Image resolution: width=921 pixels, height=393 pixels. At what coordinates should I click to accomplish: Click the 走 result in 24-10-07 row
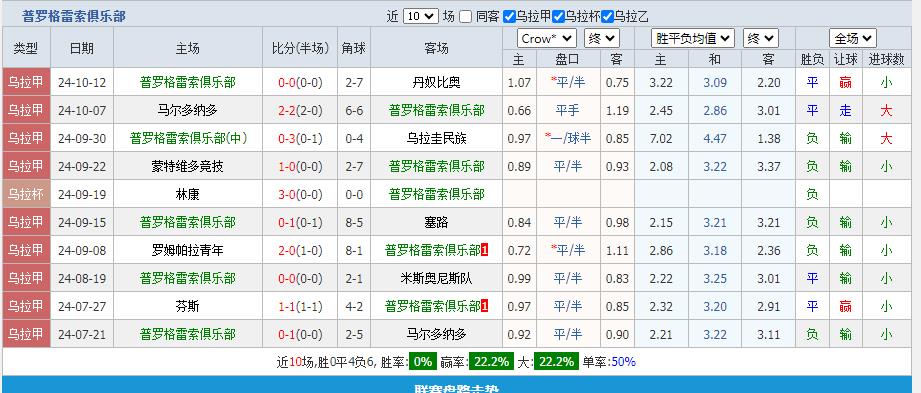pyautogui.click(x=845, y=110)
